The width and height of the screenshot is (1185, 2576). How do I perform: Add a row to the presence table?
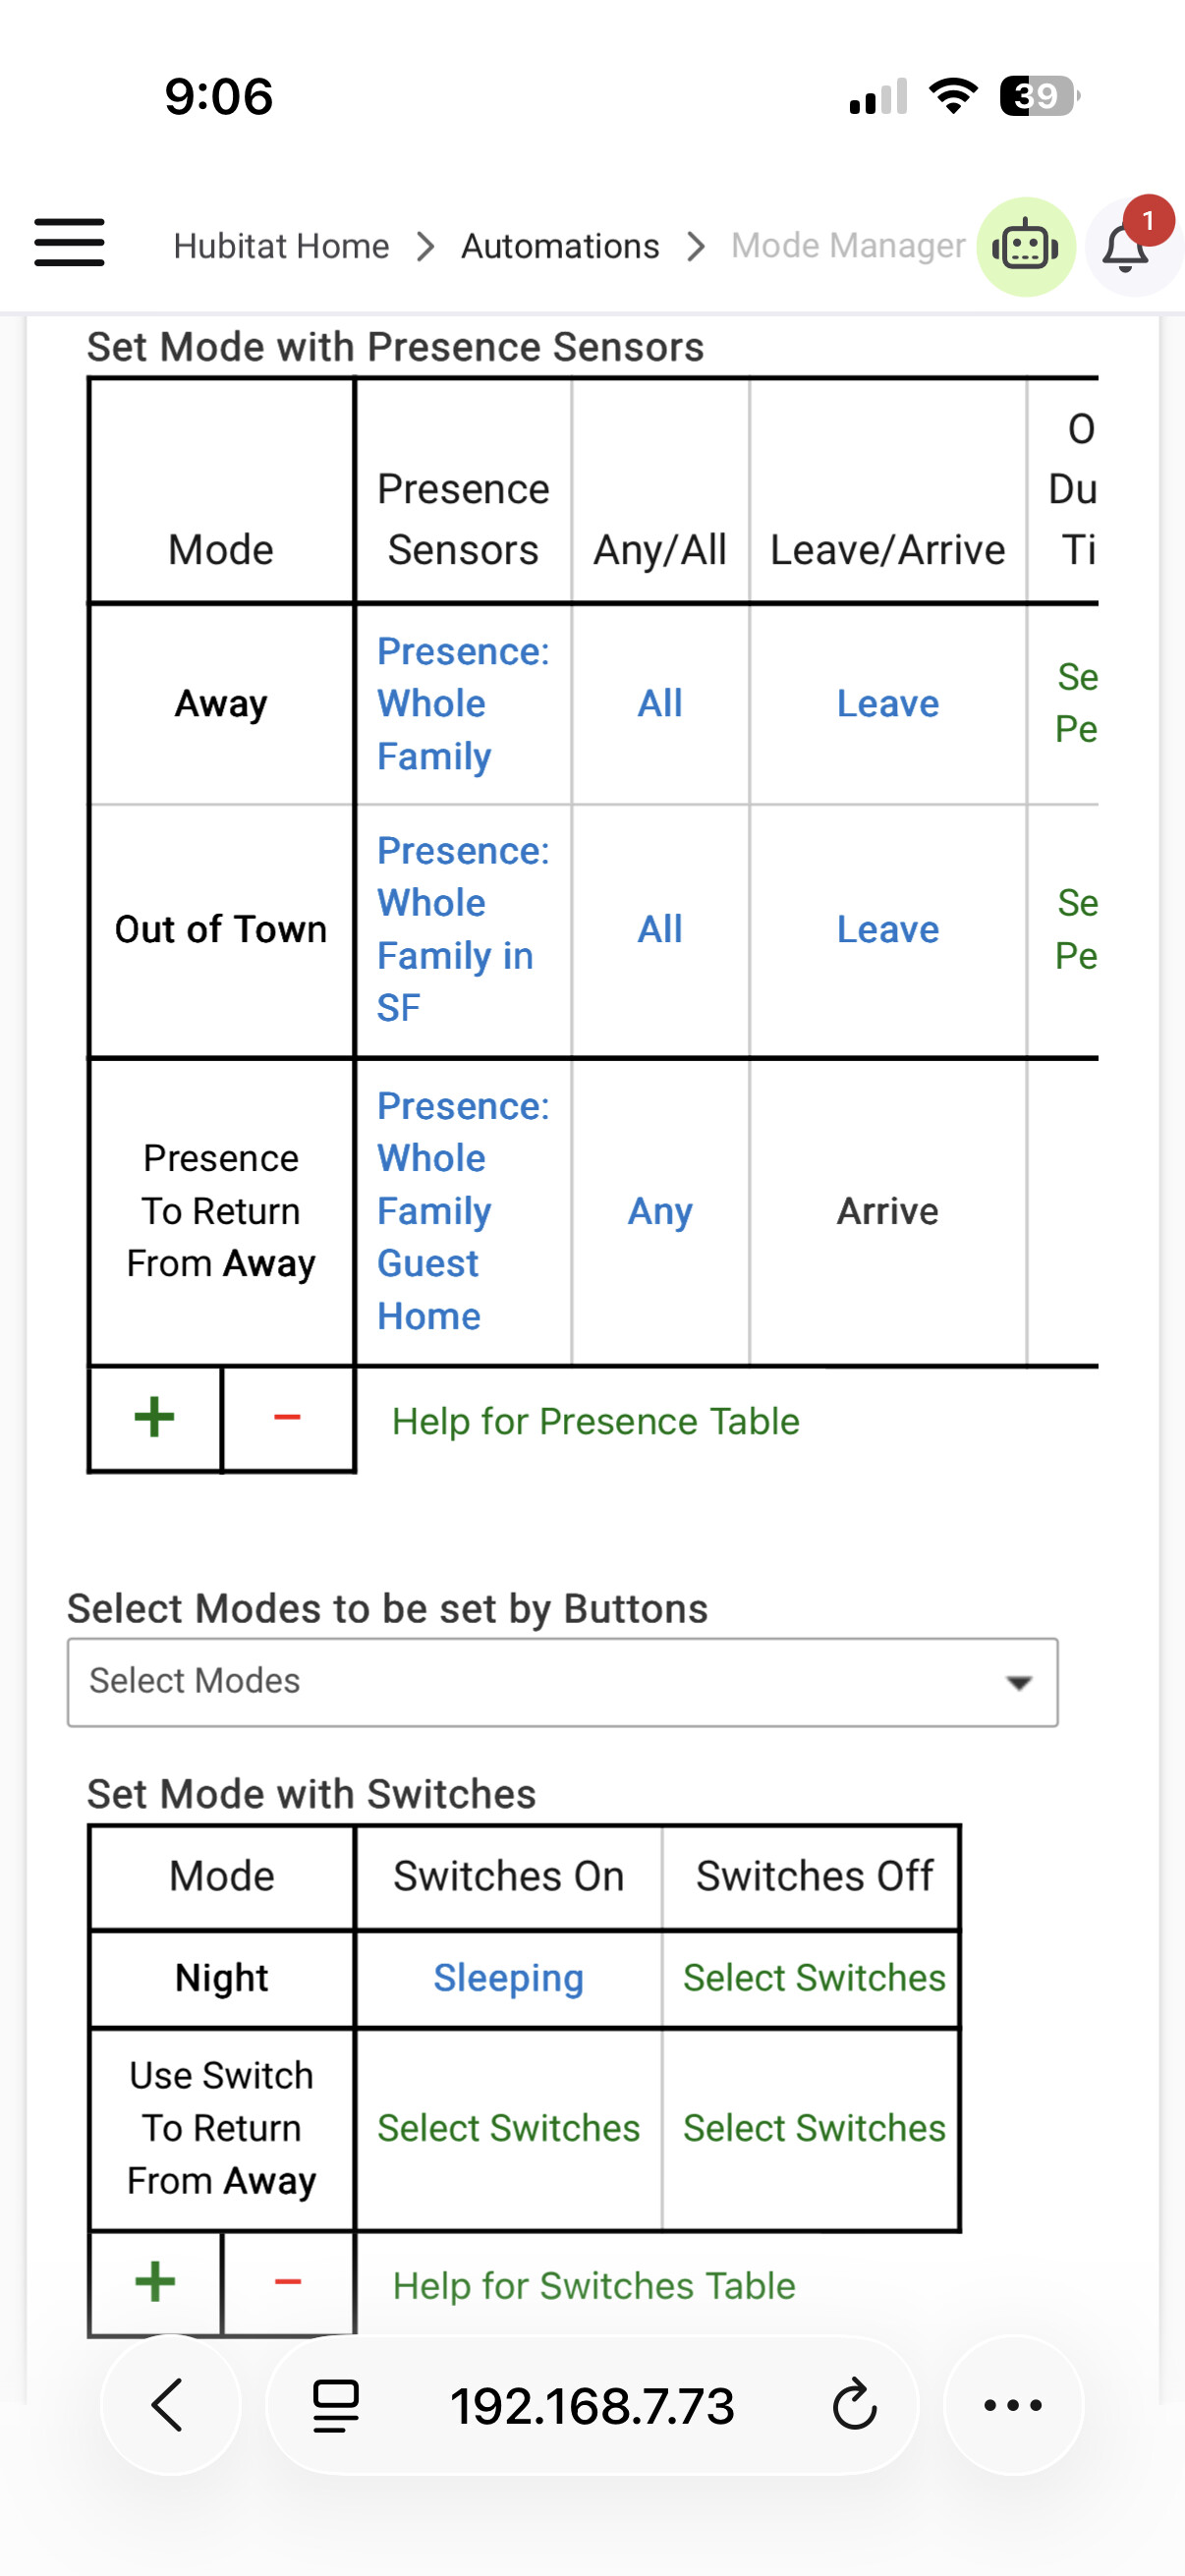pyautogui.click(x=155, y=1418)
